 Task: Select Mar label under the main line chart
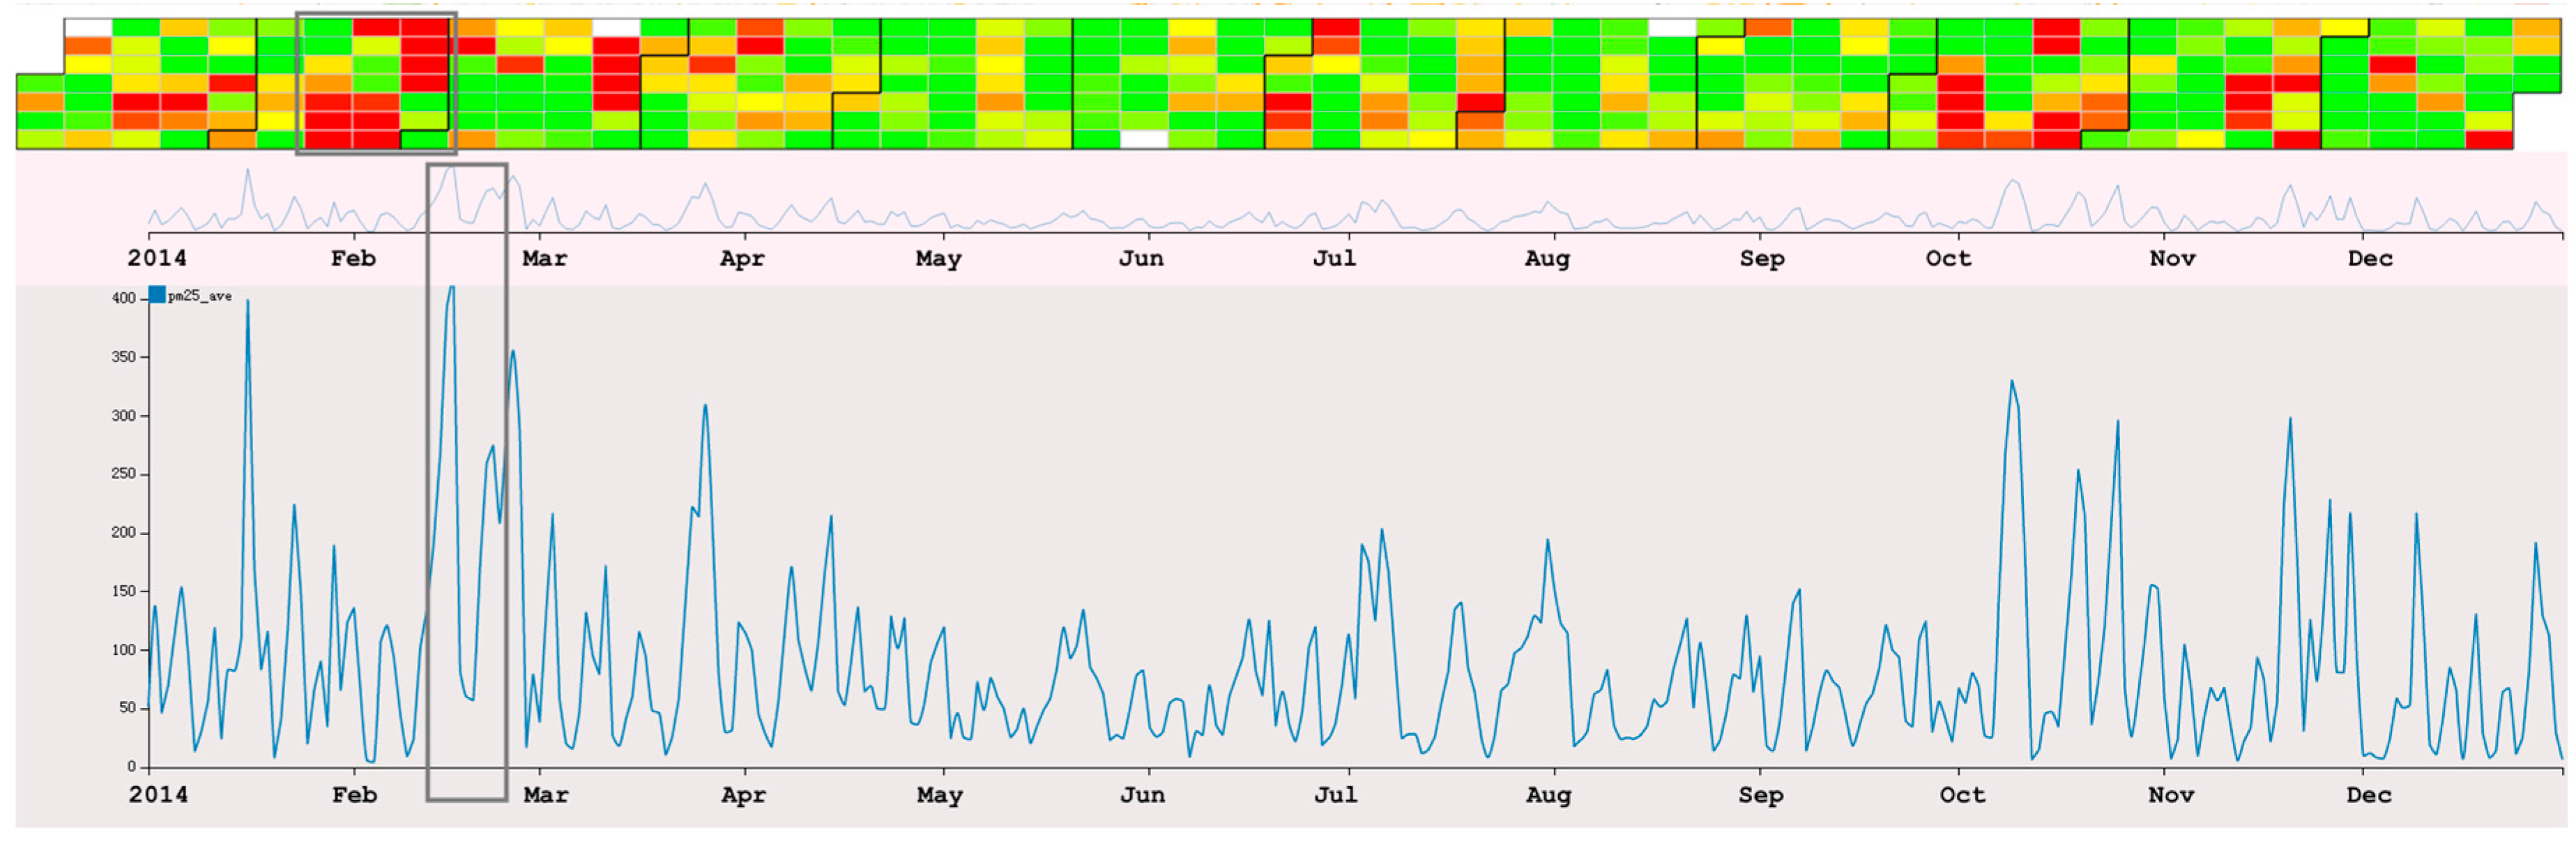point(546,795)
